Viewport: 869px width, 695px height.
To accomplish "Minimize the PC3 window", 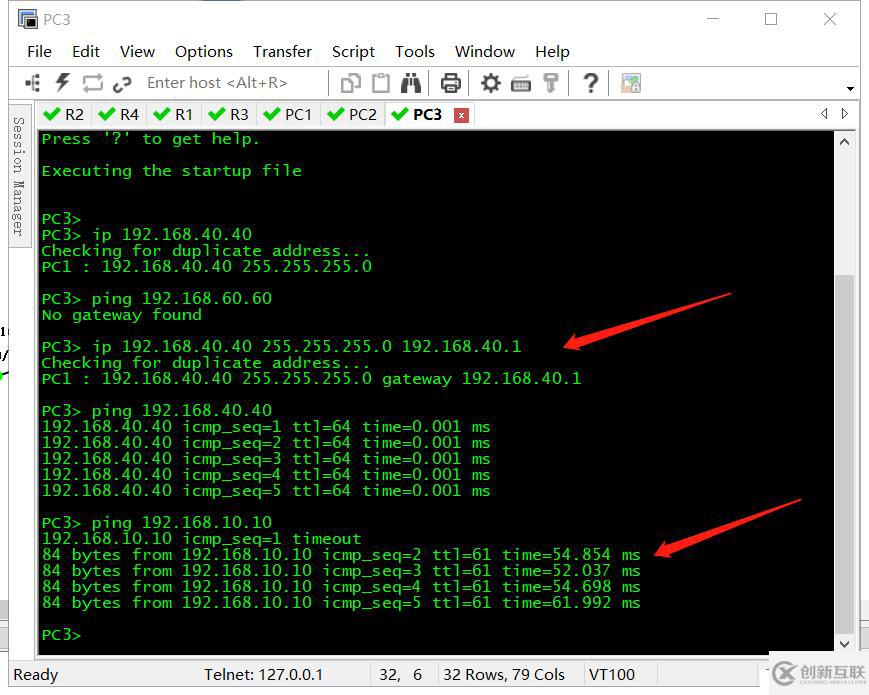I will (x=713, y=19).
